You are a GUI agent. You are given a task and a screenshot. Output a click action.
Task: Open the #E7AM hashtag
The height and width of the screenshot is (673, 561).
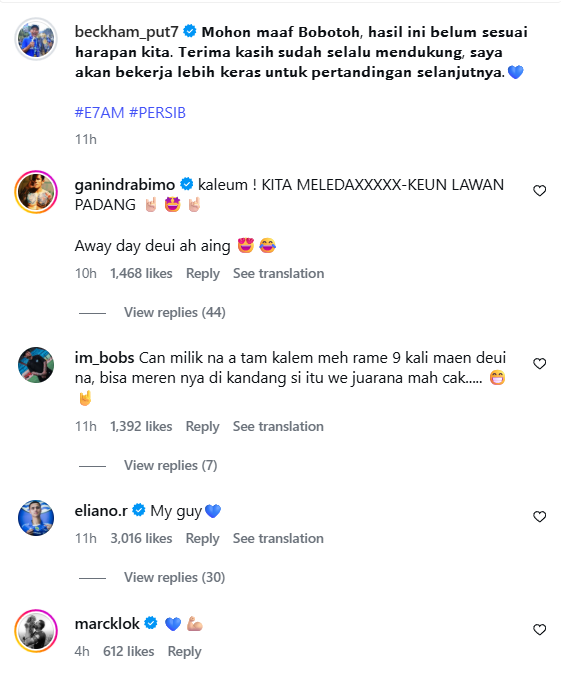(99, 113)
